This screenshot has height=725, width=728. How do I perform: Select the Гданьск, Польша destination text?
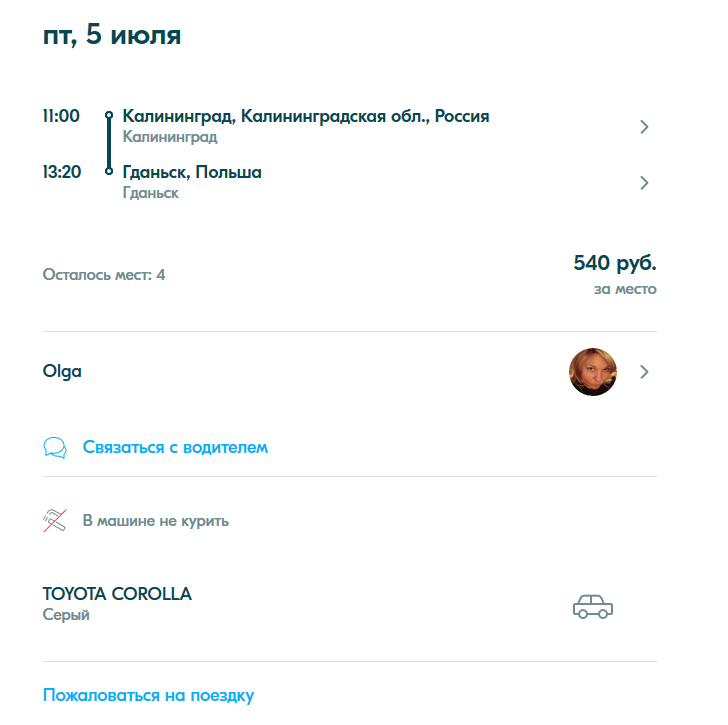click(192, 172)
